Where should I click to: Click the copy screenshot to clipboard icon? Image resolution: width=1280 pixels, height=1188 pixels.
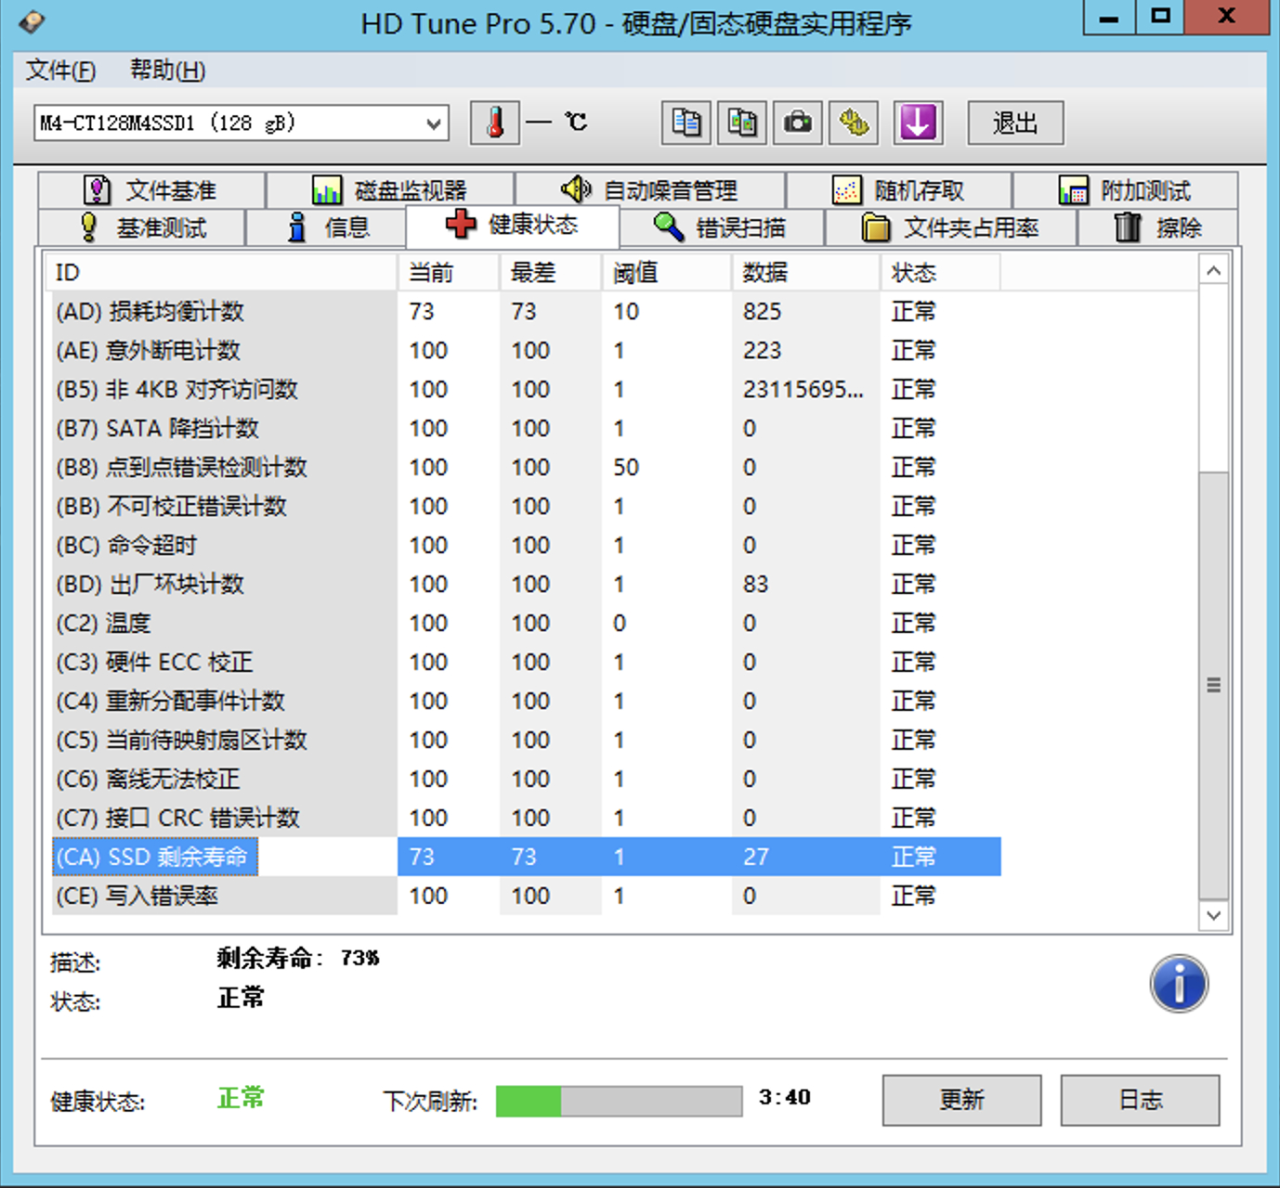tap(741, 123)
